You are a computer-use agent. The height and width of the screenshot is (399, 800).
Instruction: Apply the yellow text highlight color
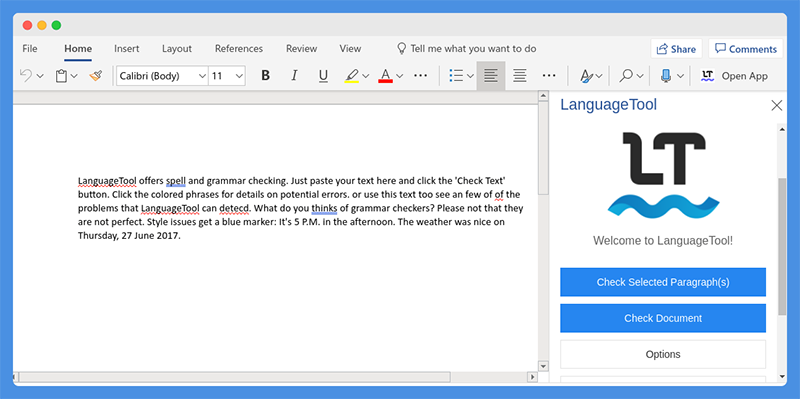pyautogui.click(x=352, y=76)
